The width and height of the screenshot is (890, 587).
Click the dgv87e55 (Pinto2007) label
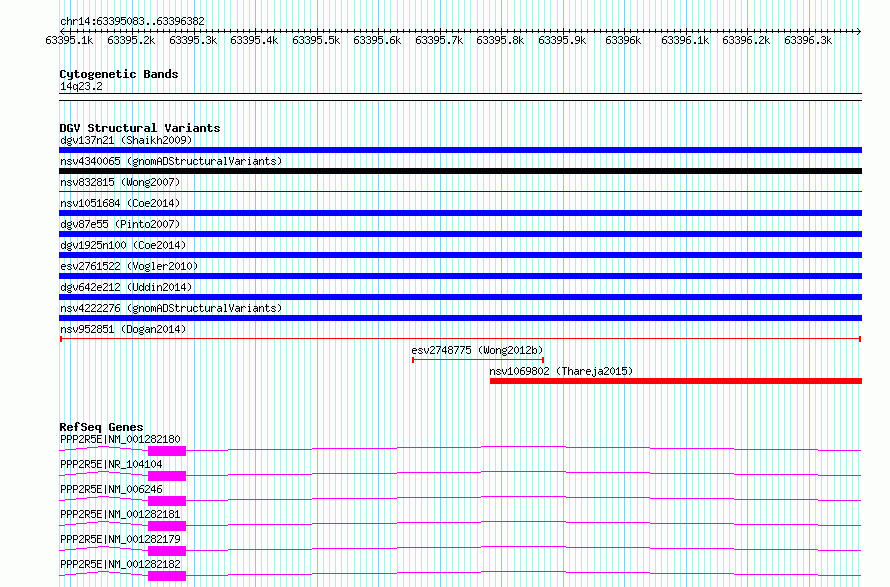click(120, 224)
